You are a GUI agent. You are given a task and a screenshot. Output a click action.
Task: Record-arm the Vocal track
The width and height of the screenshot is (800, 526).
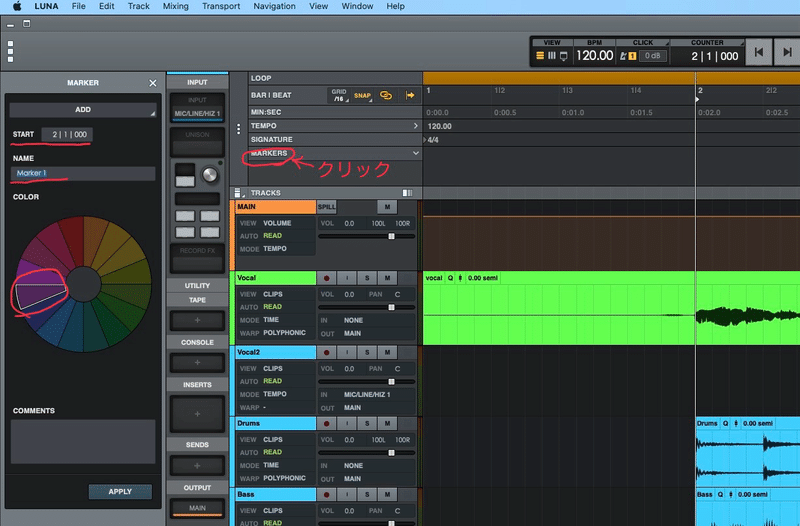pos(327,278)
